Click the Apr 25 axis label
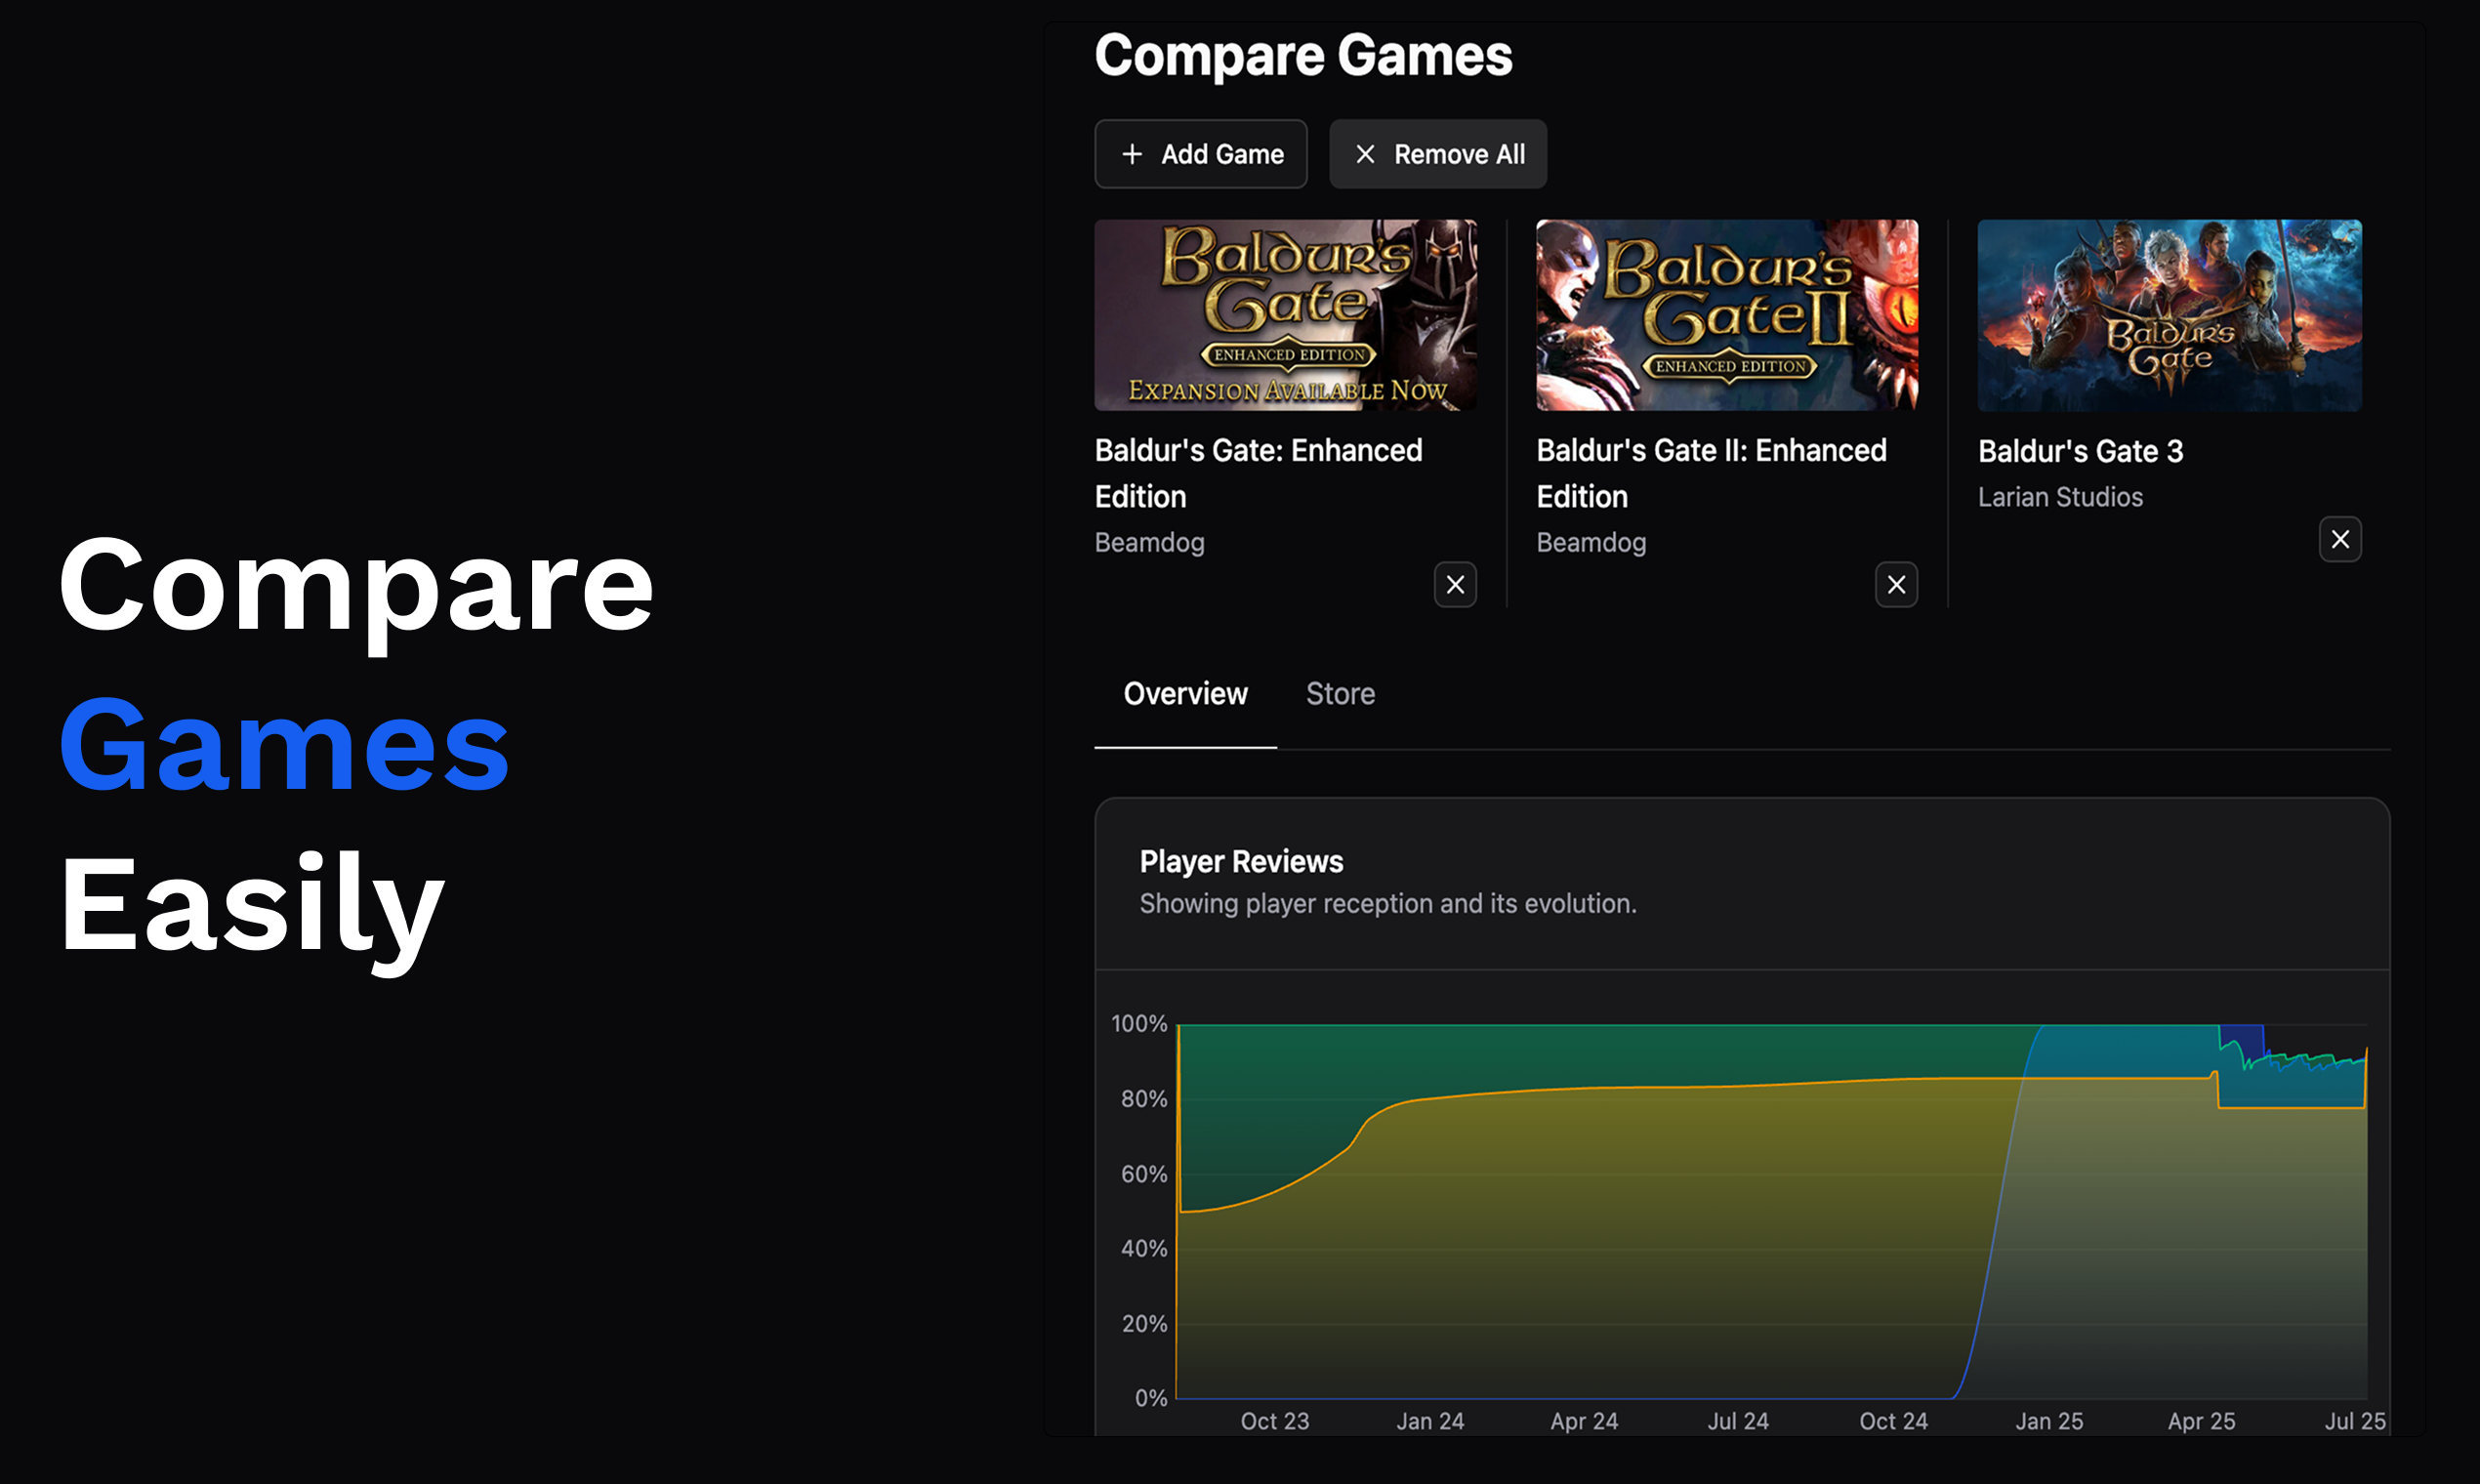2480x1484 pixels. coord(2201,1421)
